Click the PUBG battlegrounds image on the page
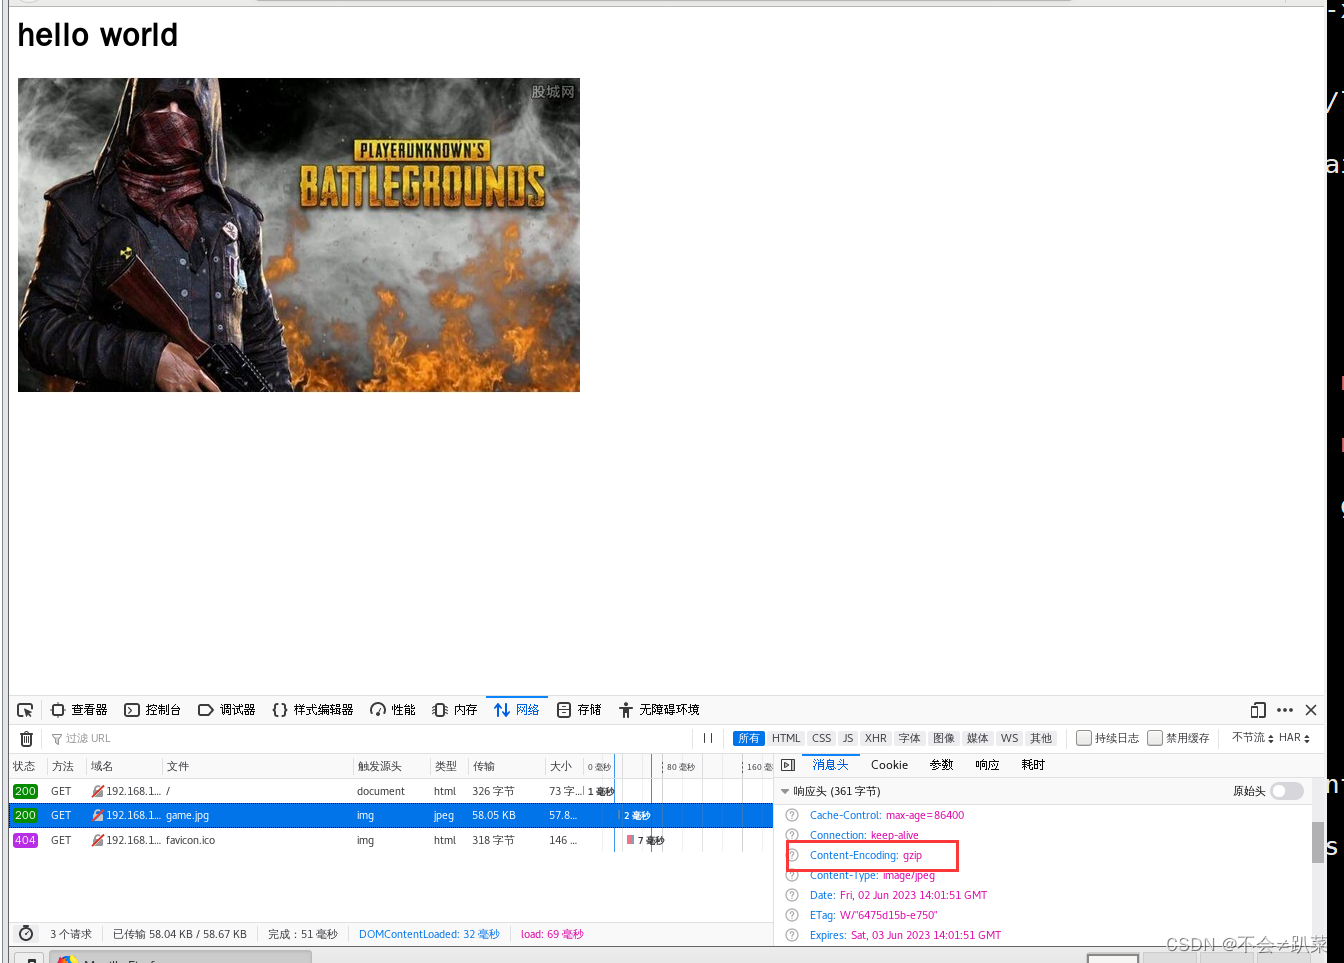This screenshot has width=1344, height=963. [x=299, y=235]
